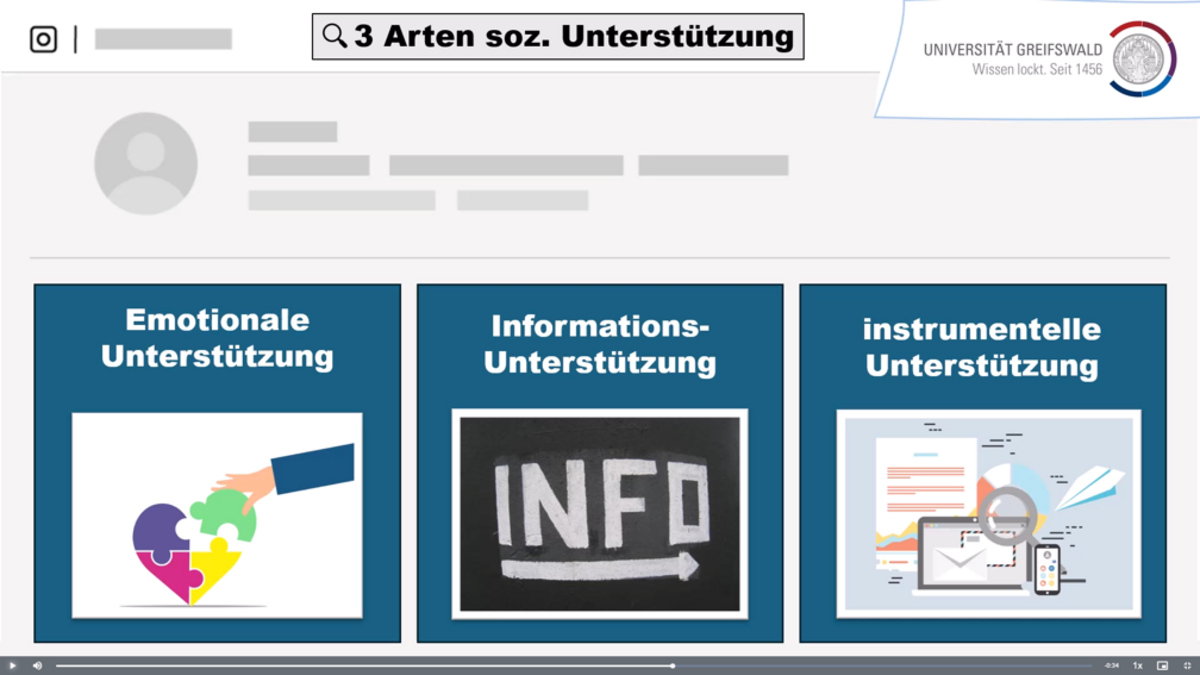Click the gray profile avatar placeholder
The image size is (1200, 675).
click(x=146, y=163)
